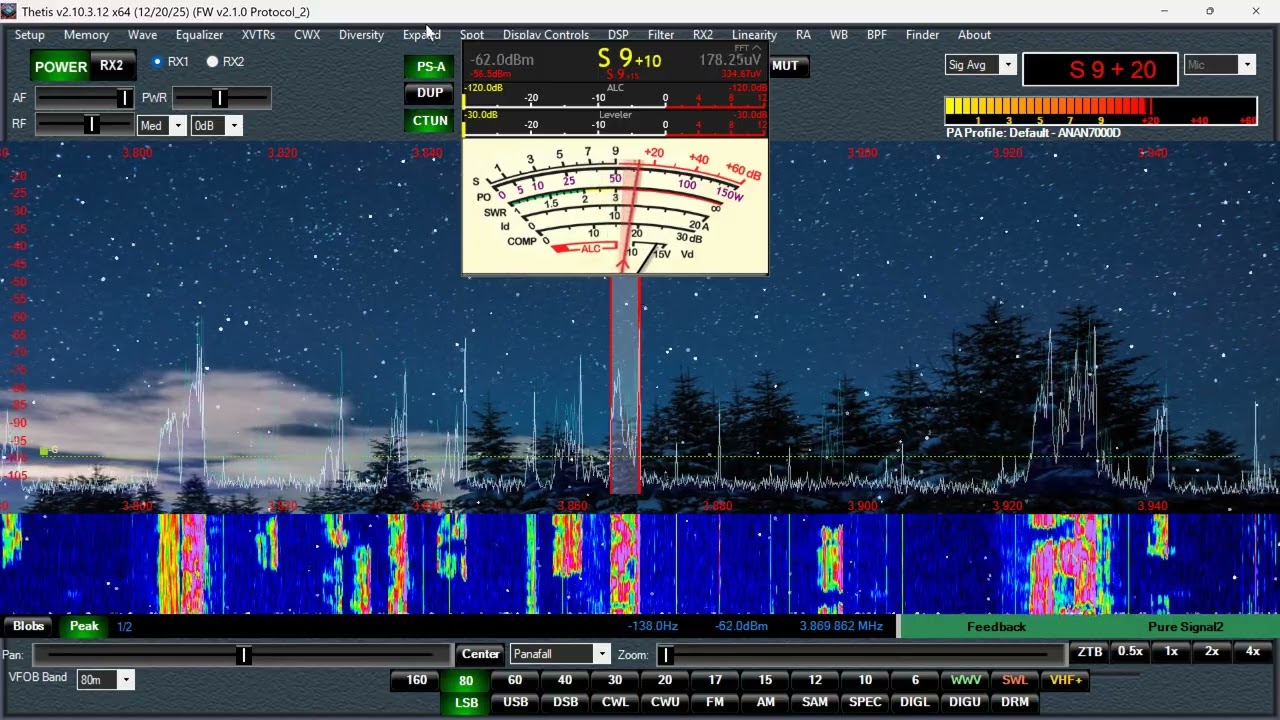Set zoom to 4x
Screen dimensions: 1280x720
tap(1253, 652)
